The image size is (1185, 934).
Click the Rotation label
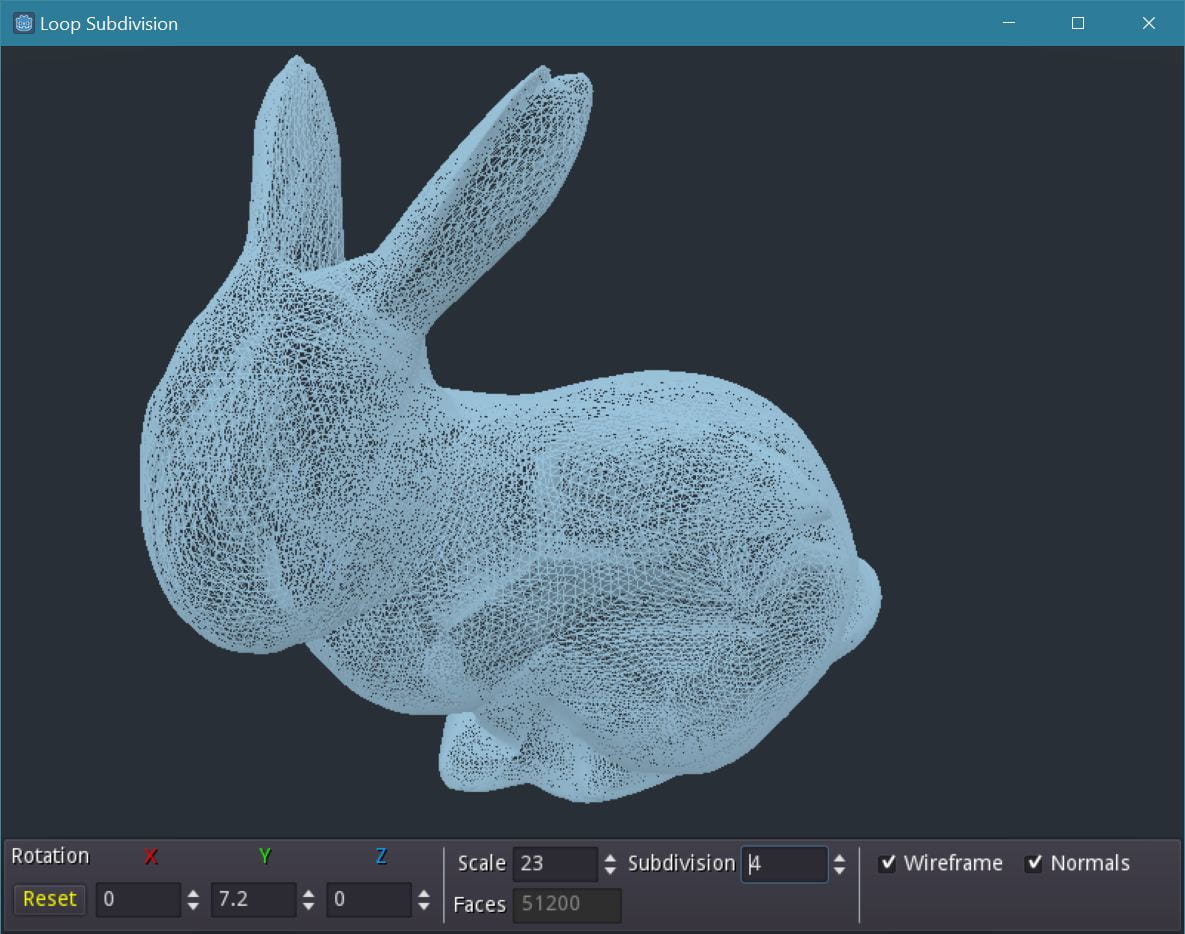tap(50, 856)
